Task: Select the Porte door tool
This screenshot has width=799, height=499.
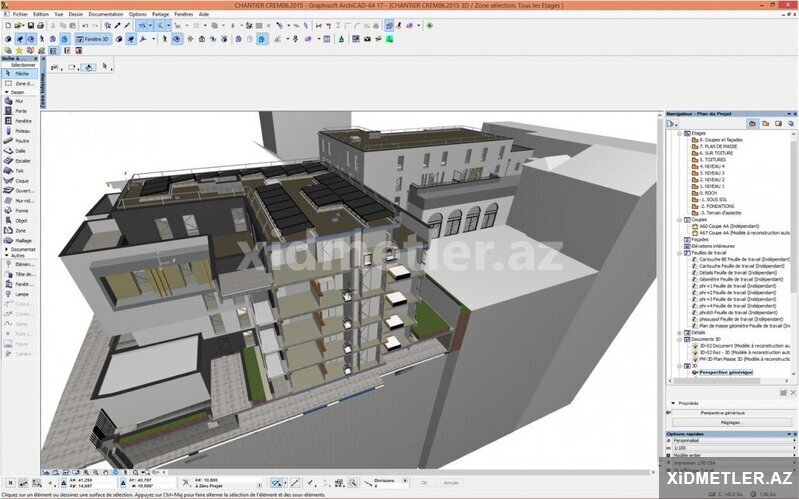Action: click(18, 111)
